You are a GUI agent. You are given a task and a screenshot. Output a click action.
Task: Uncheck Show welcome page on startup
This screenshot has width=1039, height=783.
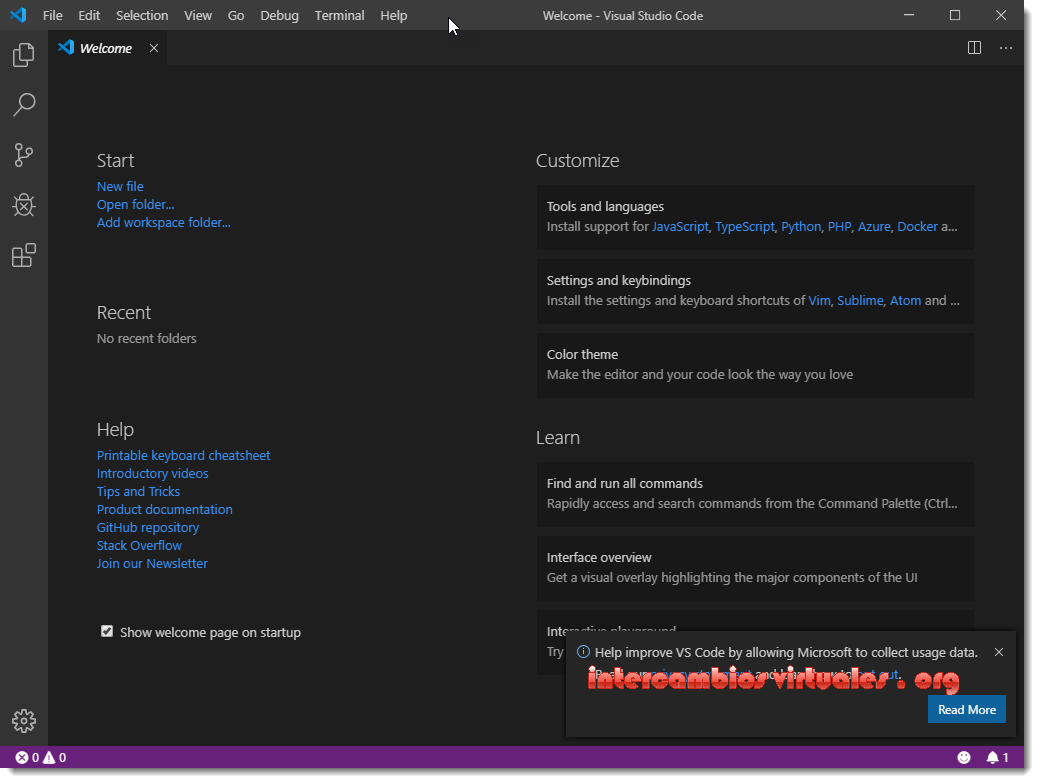(x=107, y=631)
